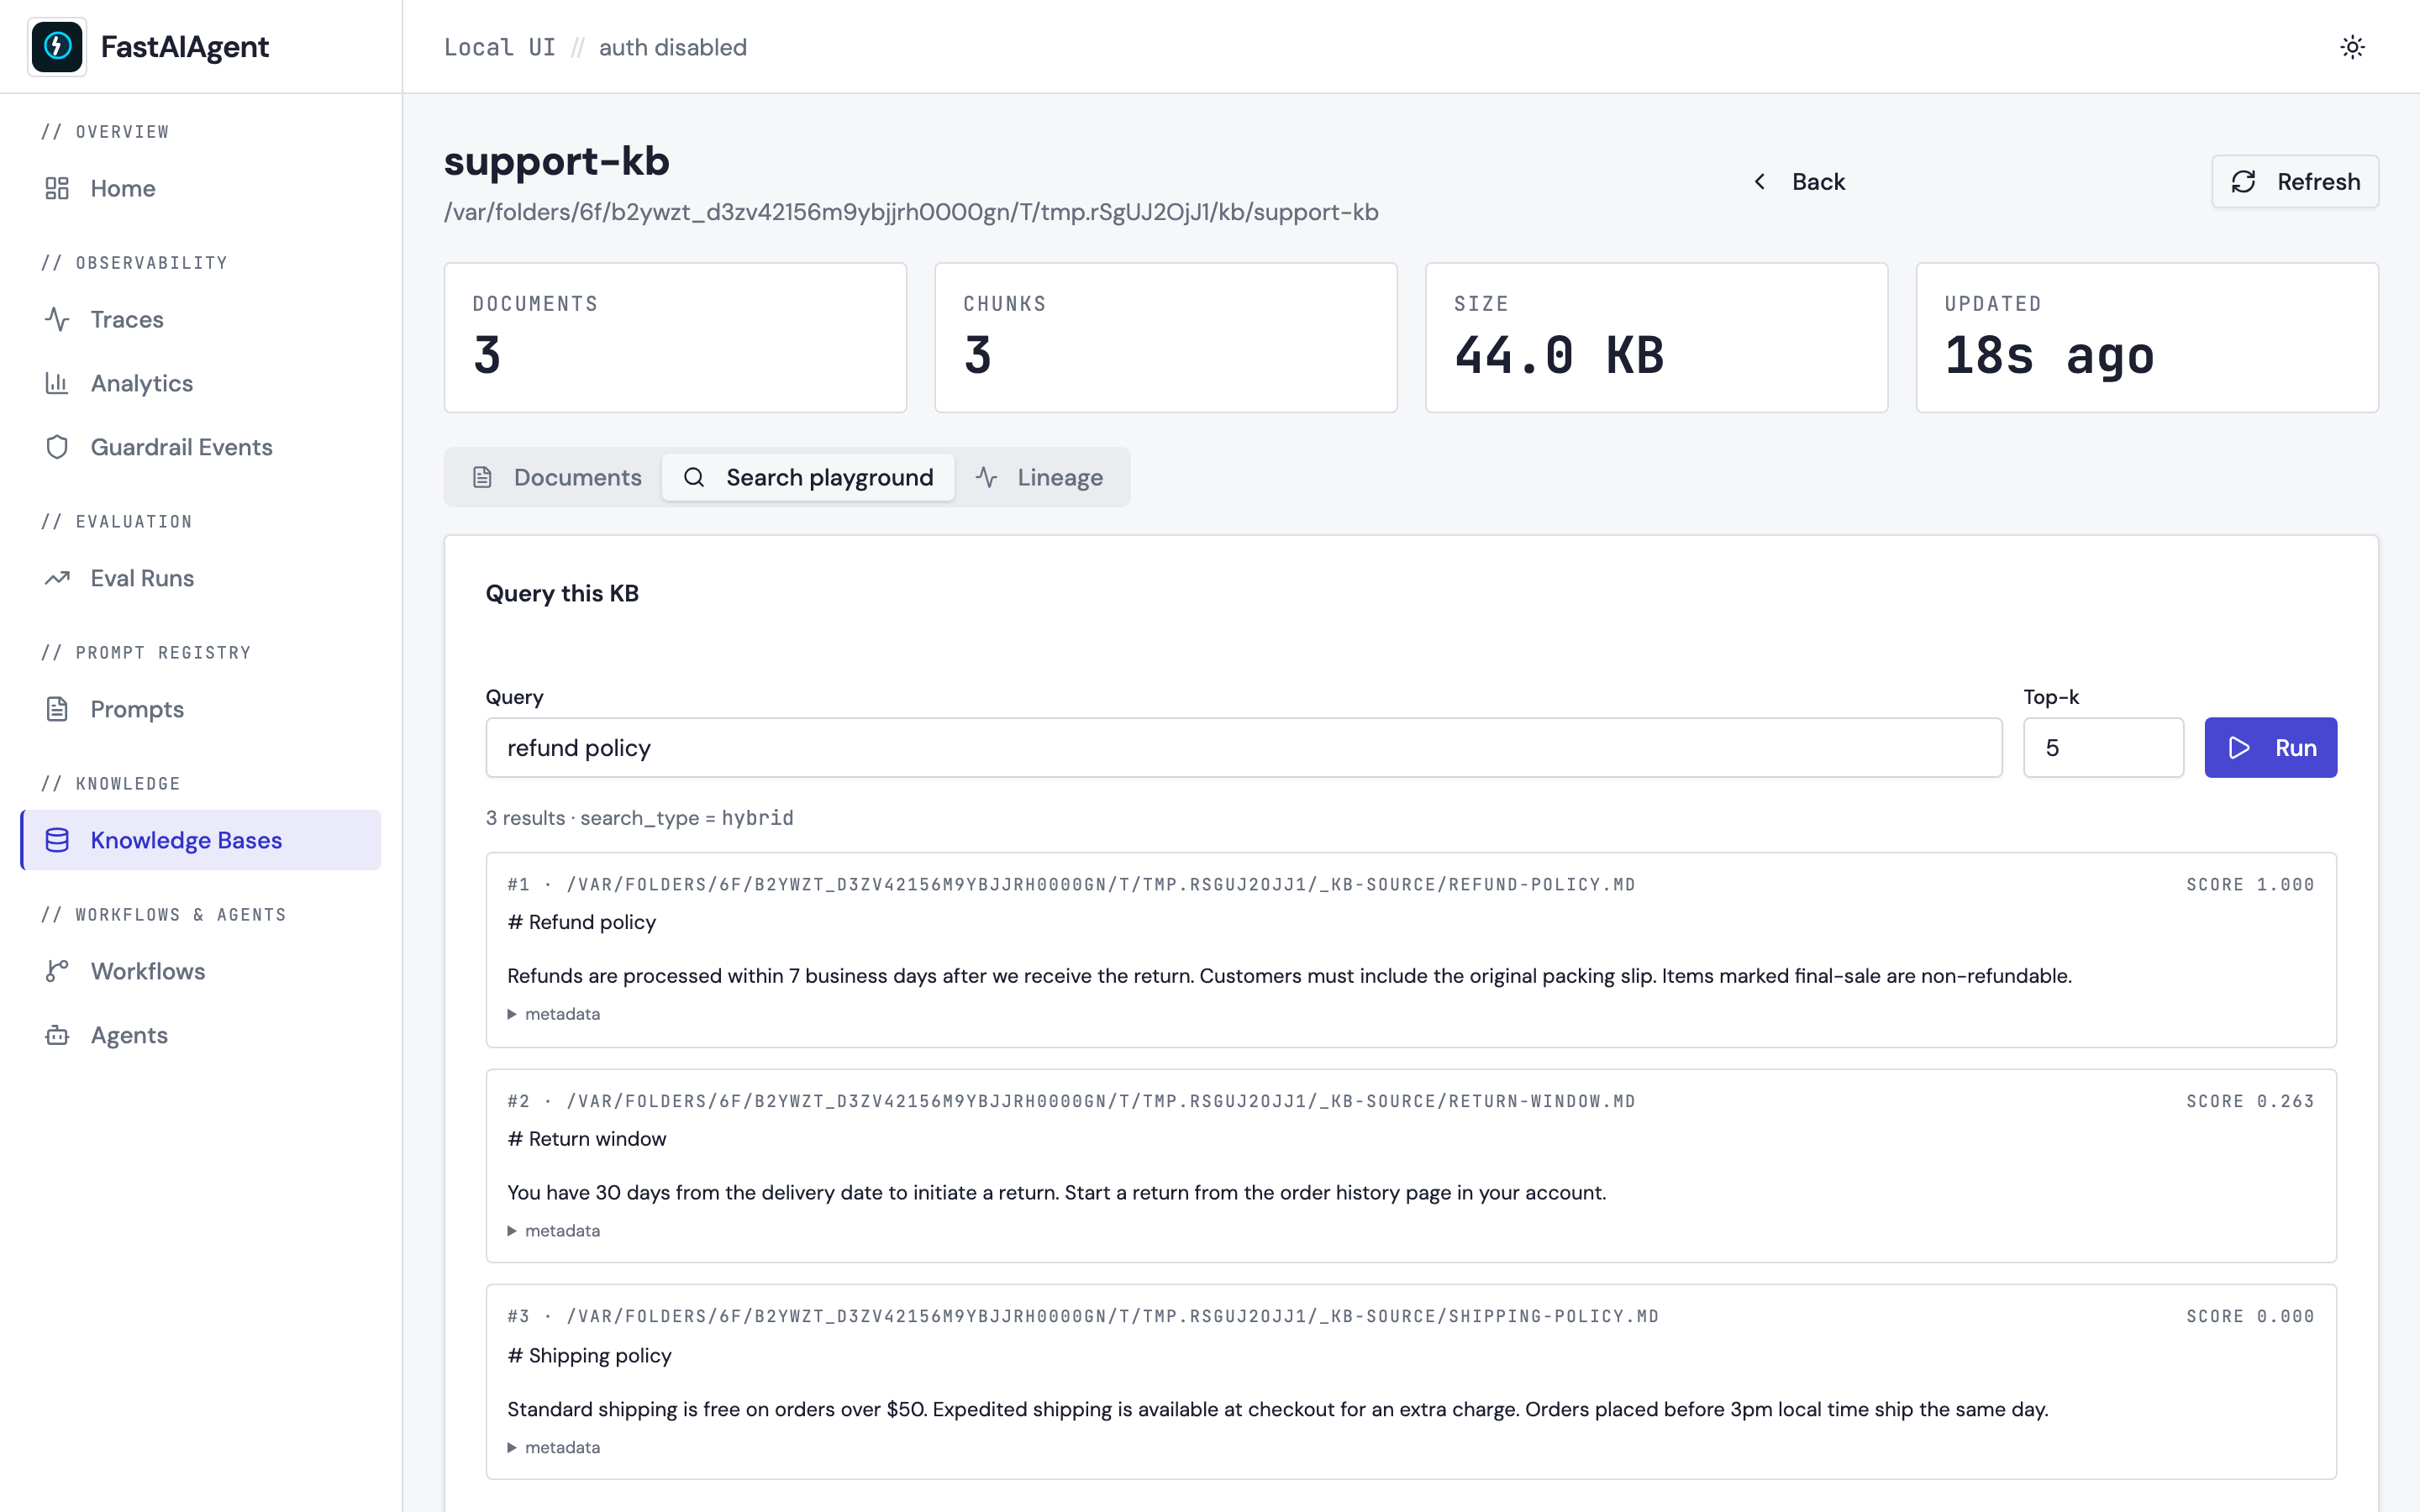Click the play triangle icon on Run
Screen dimensions: 2420x1512
pyautogui.click(x=2240, y=748)
